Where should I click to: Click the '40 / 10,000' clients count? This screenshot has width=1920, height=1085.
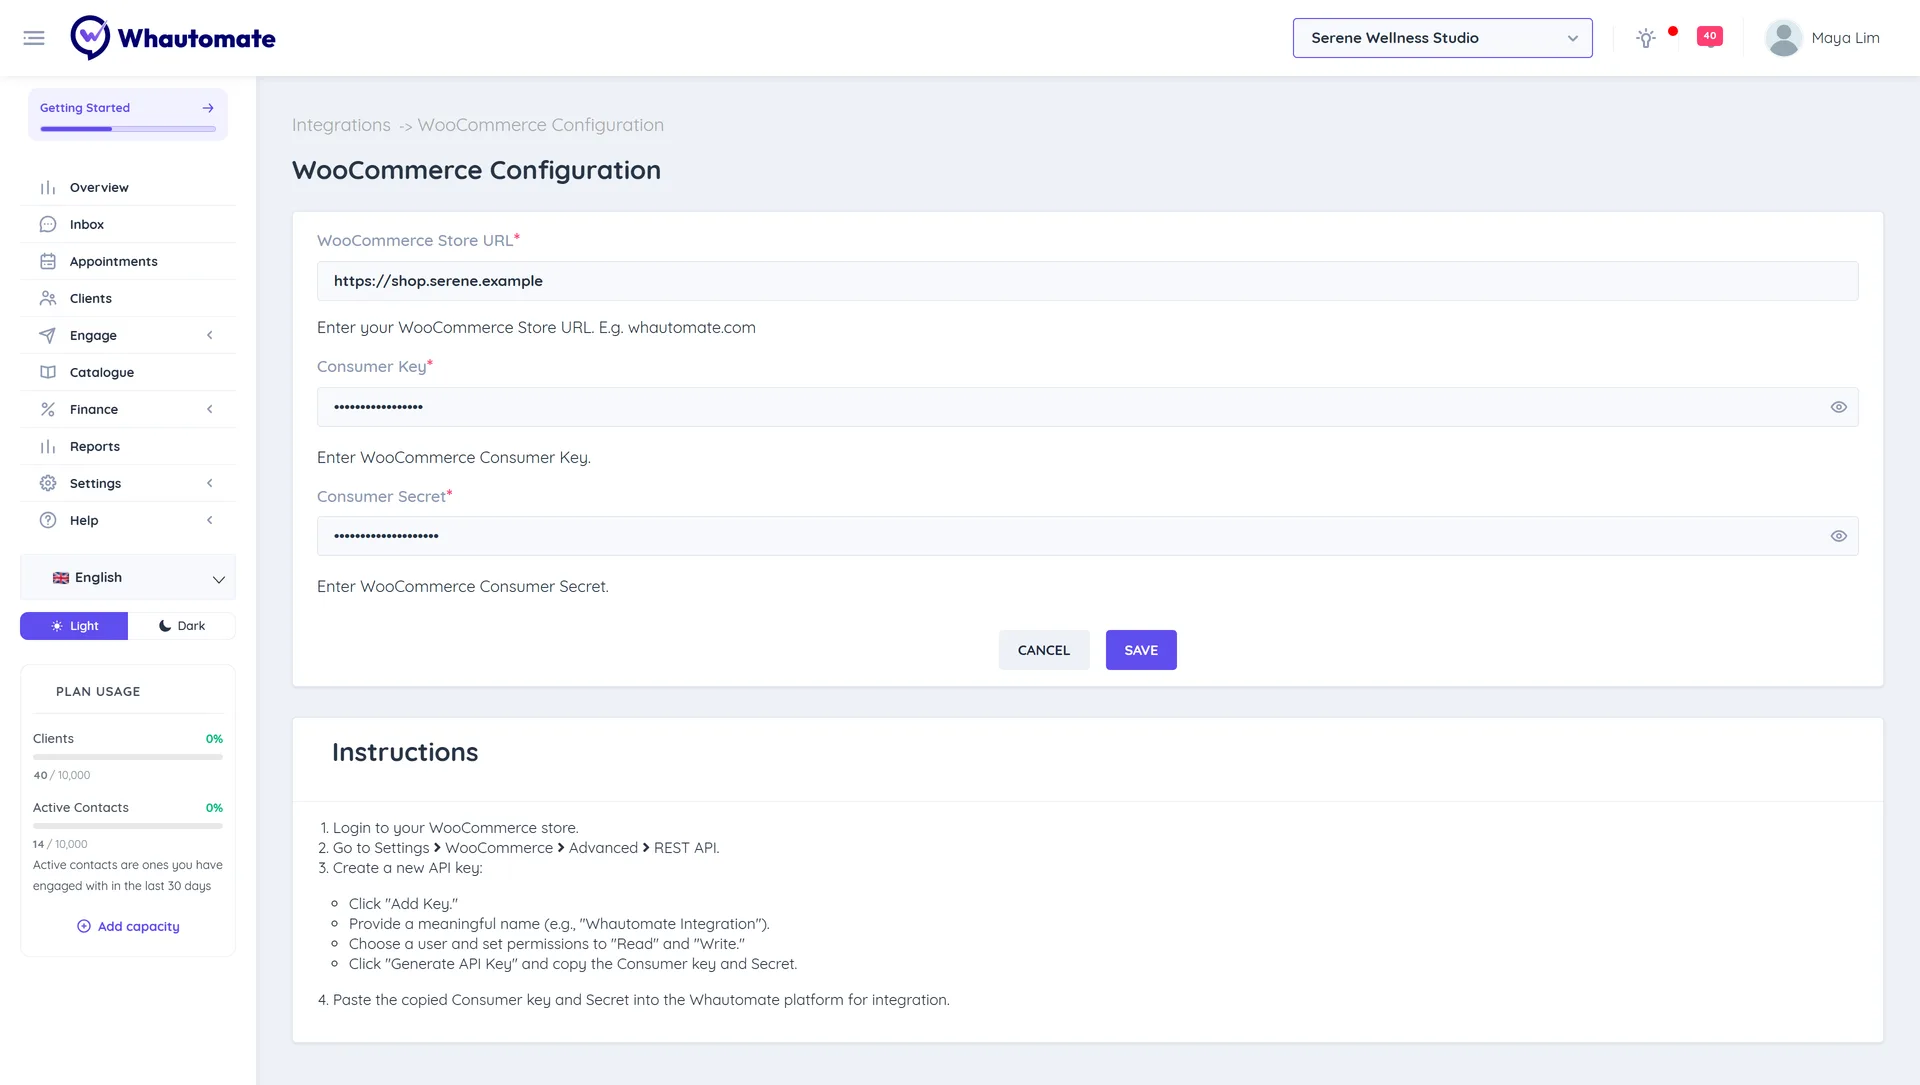click(62, 776)
